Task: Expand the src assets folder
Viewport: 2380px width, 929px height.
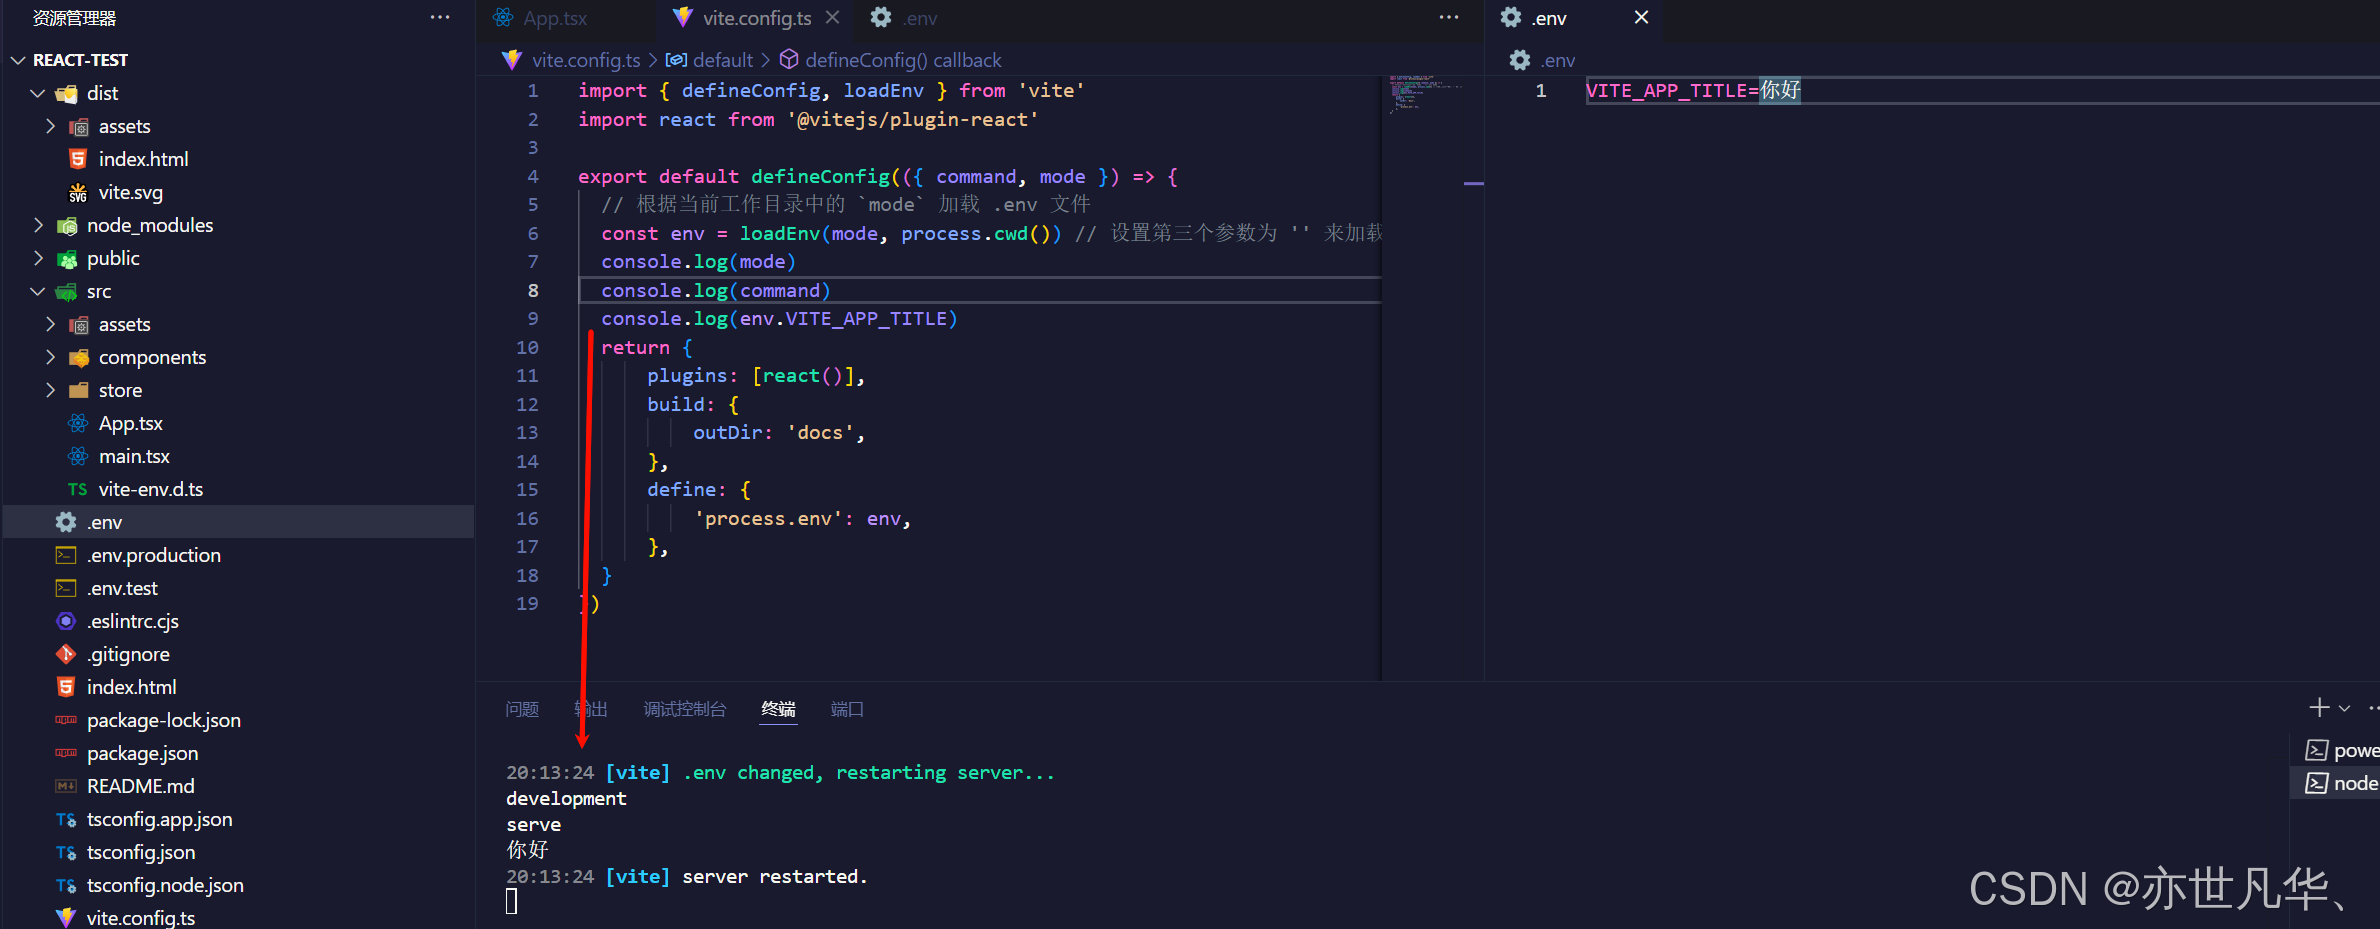Action: click(x=50, y=324)
